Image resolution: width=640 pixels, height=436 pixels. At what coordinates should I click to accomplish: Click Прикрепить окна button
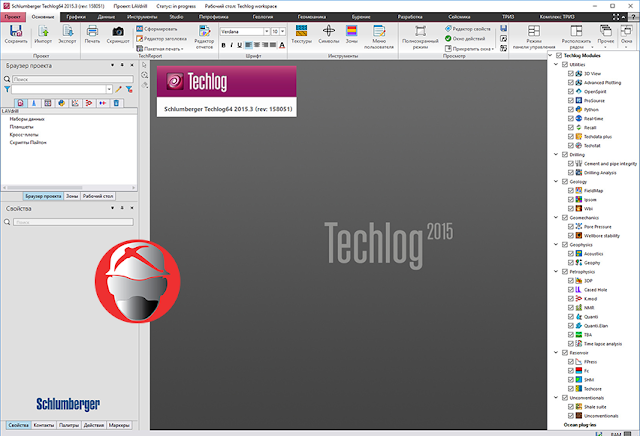(469, 49)
